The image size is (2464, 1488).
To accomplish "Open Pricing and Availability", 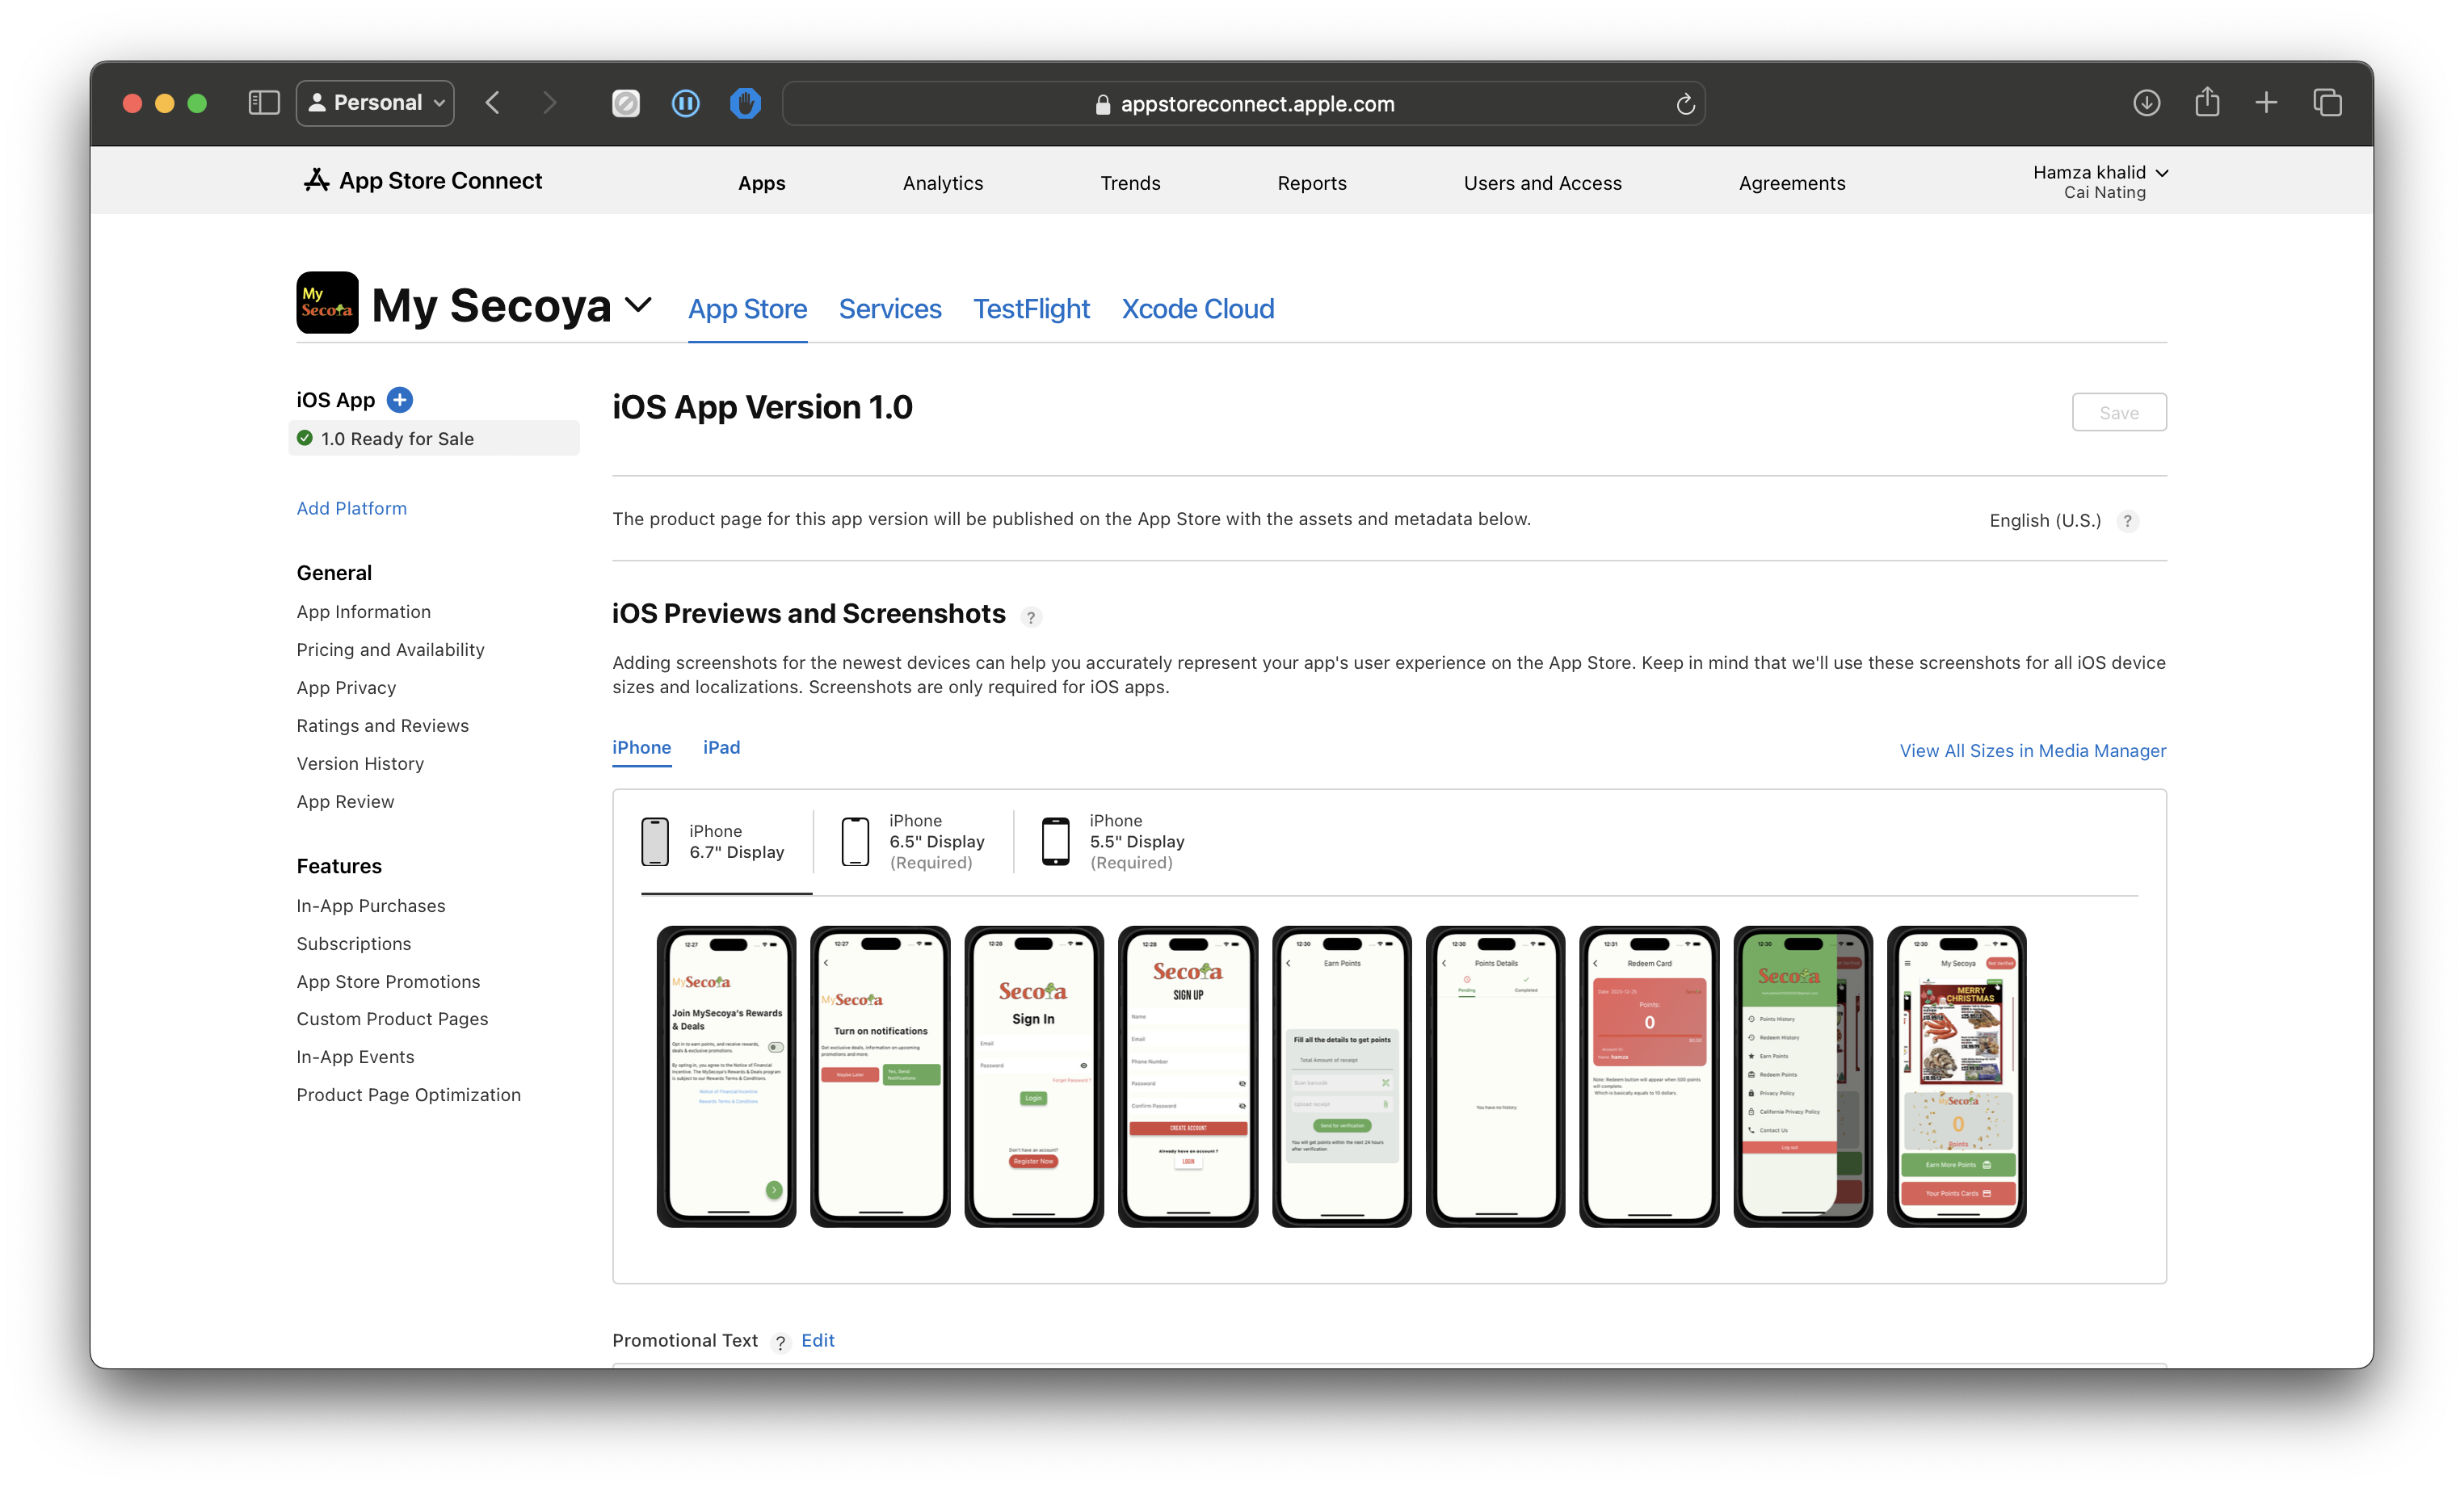I will 390,649.
